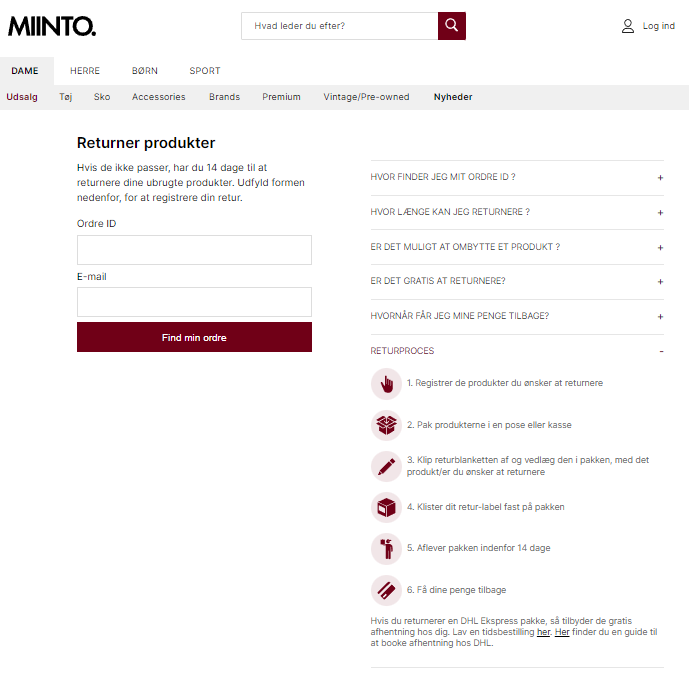This screenshot has height=676, width=689.
Task: Switch to the HERRE tab
Action: coord(85,71)
